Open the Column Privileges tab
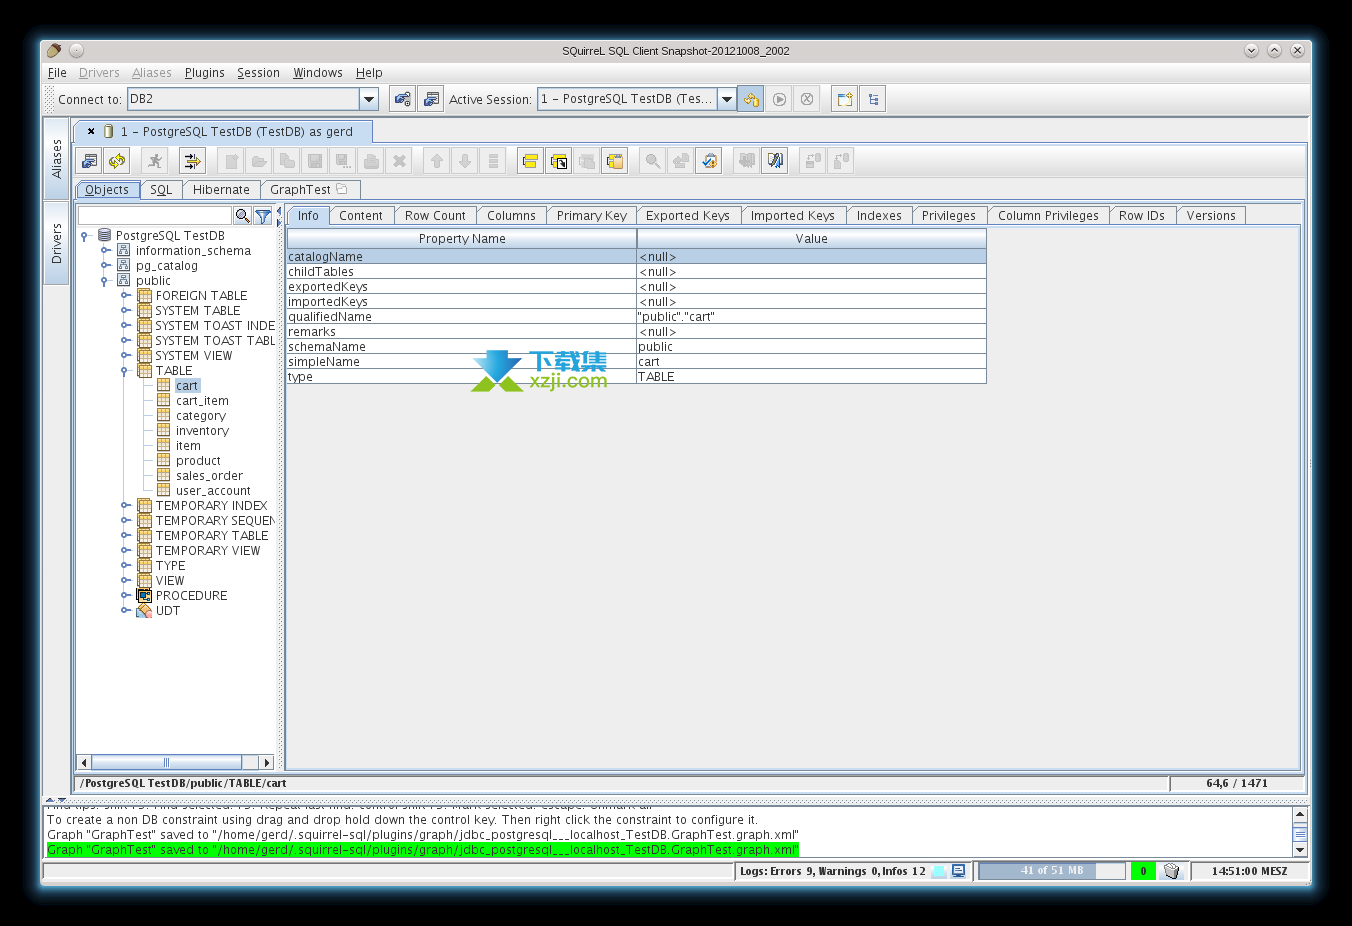Viewport: 1352px width, 926px height. [1048, 215]
